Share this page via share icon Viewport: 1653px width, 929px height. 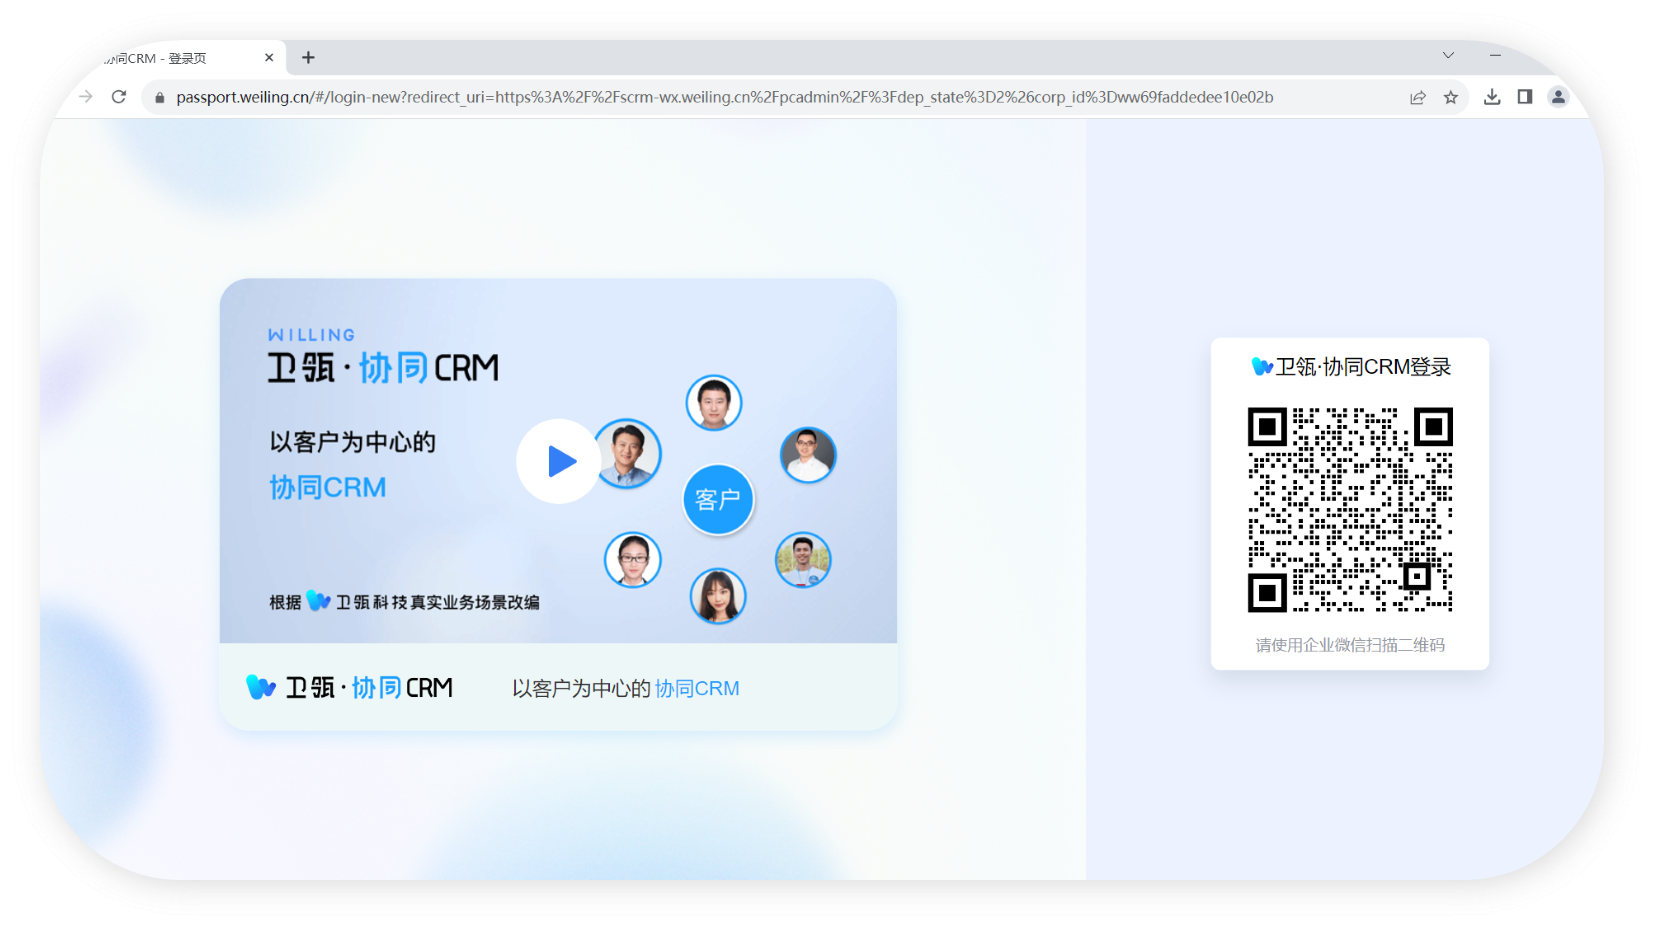pyautogui.click(x=1418, y=97)
